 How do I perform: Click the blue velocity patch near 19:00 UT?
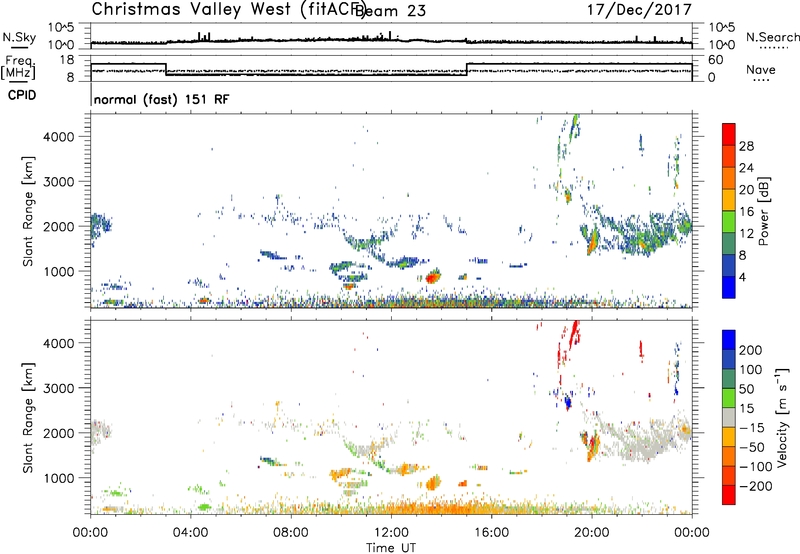(567, 402)
